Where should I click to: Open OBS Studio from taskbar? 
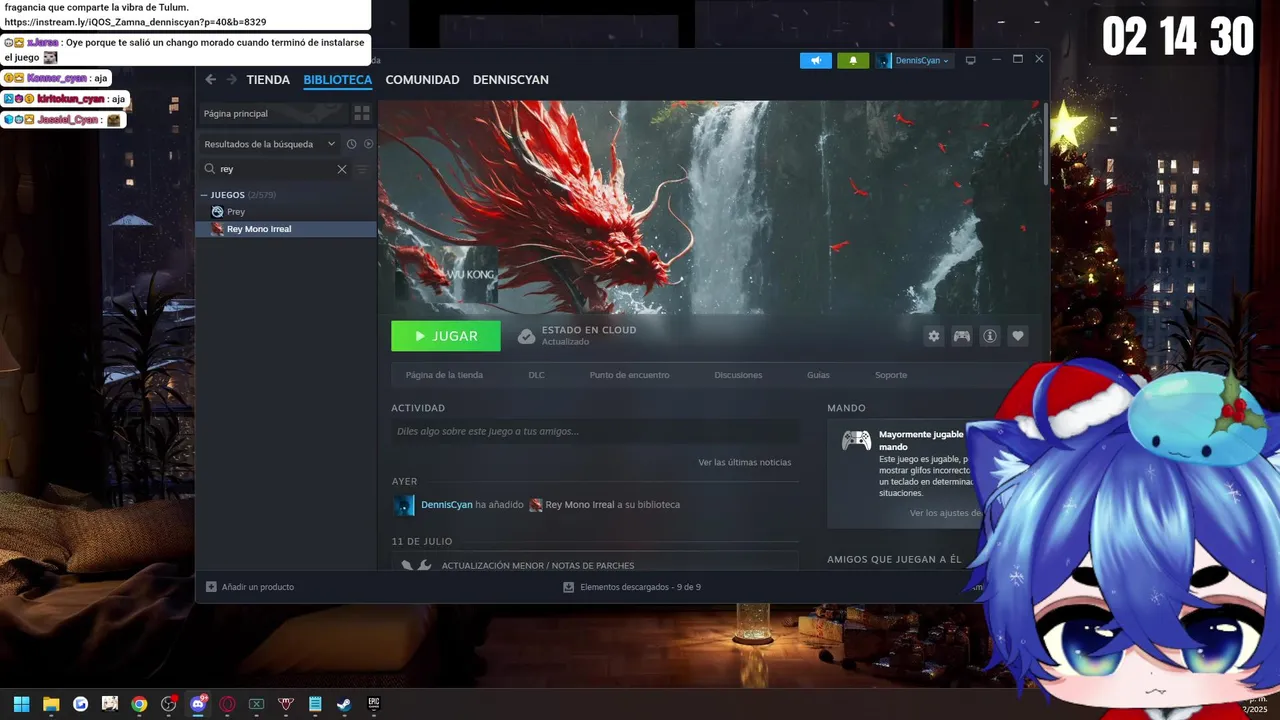[168, 704]
